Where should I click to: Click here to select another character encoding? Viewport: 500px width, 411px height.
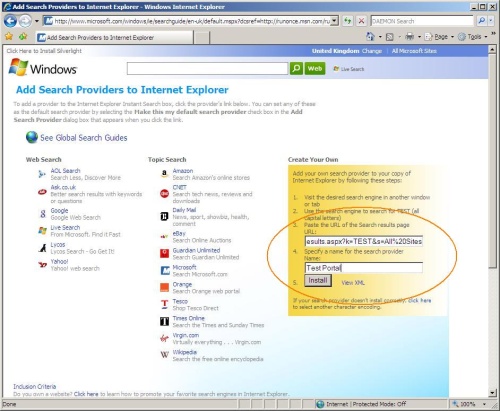420,300
